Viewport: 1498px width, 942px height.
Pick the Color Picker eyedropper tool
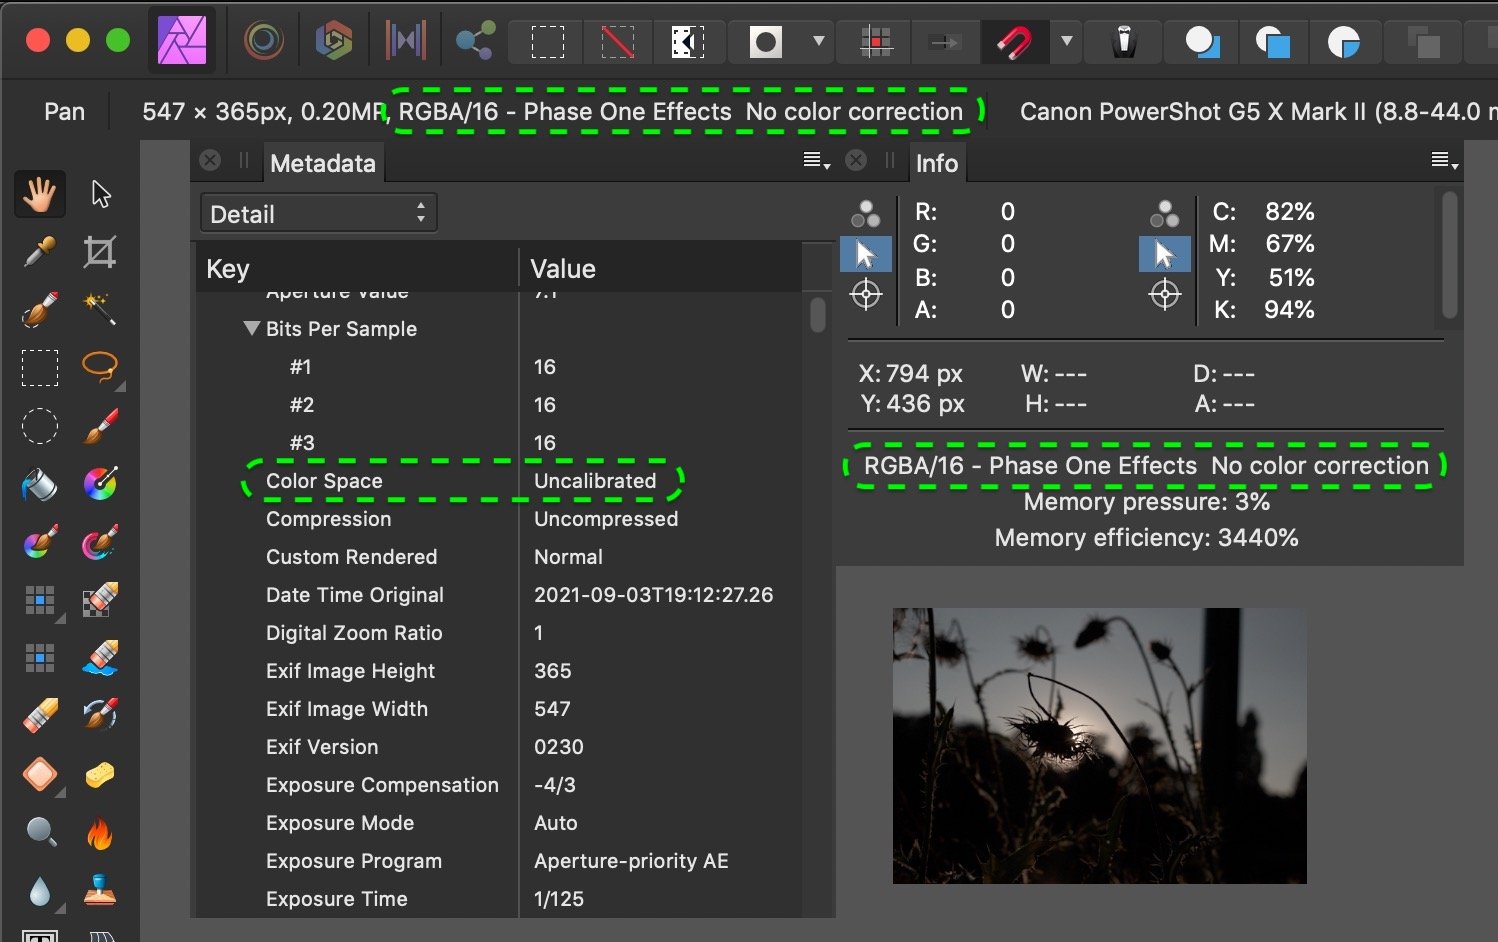40,252
